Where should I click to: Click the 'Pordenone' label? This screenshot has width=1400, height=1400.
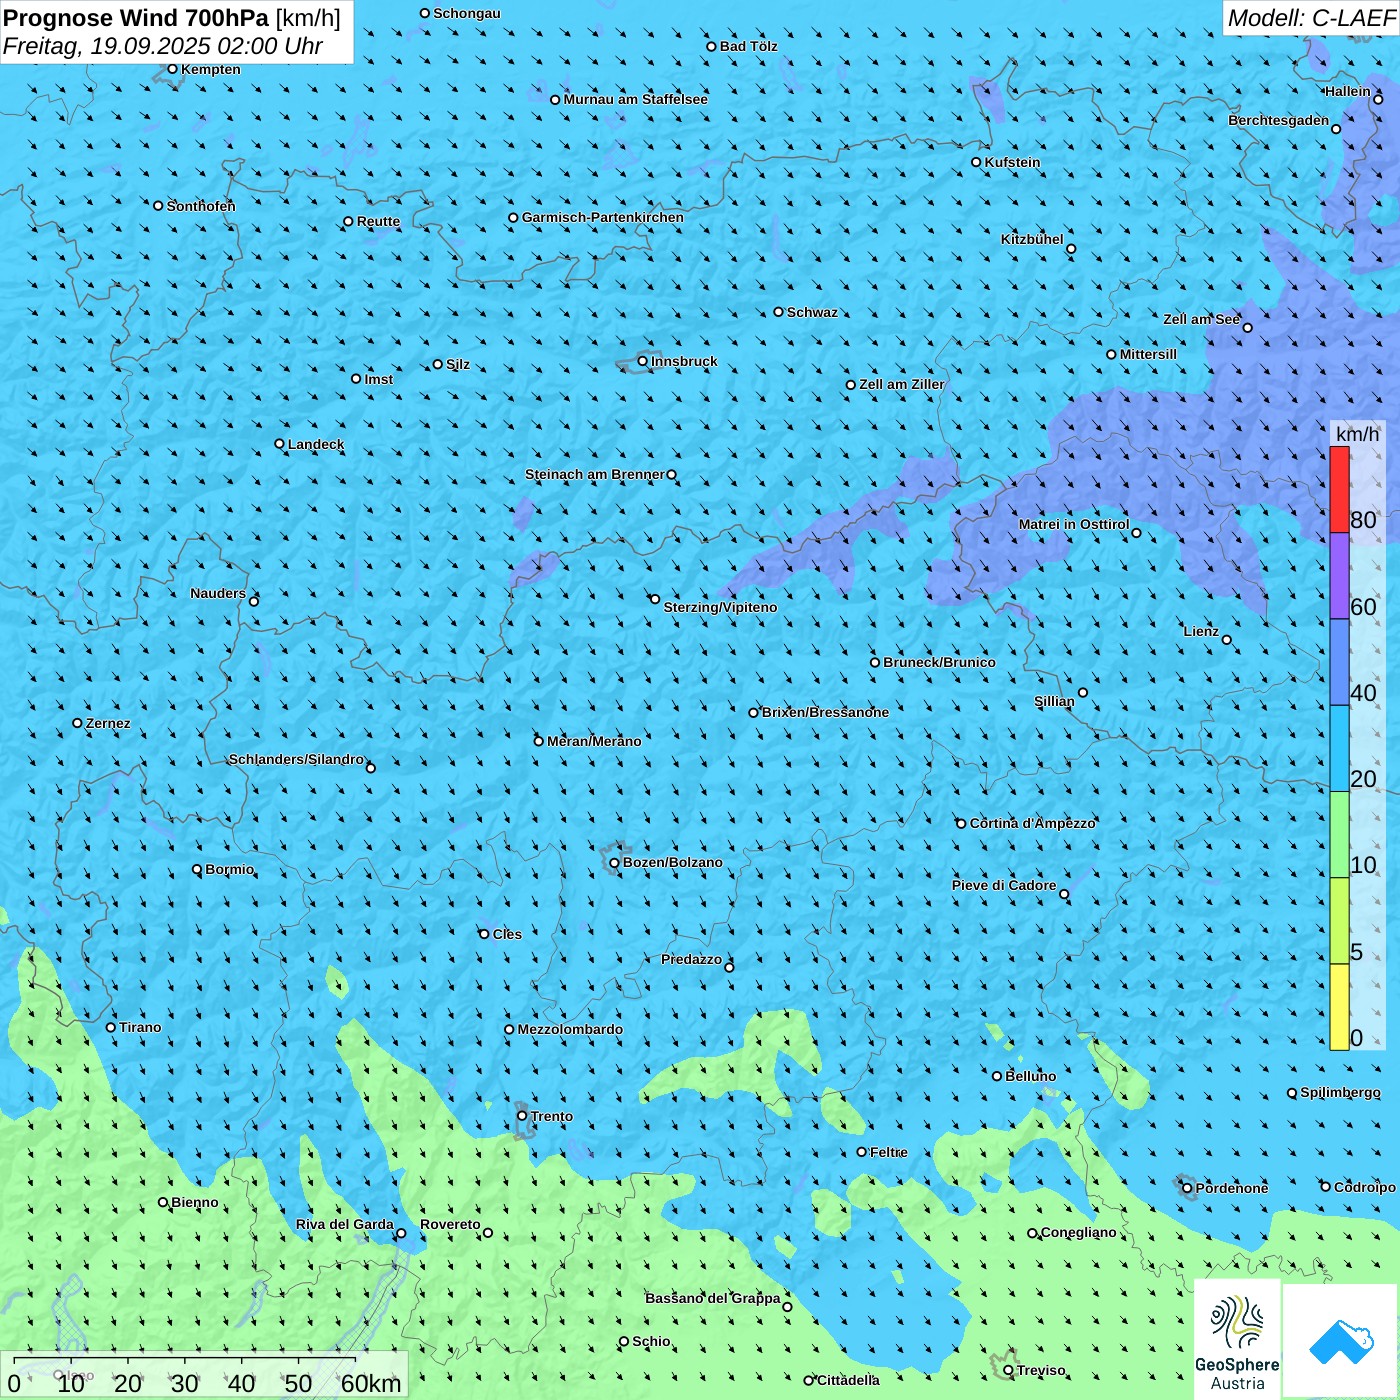point(1232,1188)
